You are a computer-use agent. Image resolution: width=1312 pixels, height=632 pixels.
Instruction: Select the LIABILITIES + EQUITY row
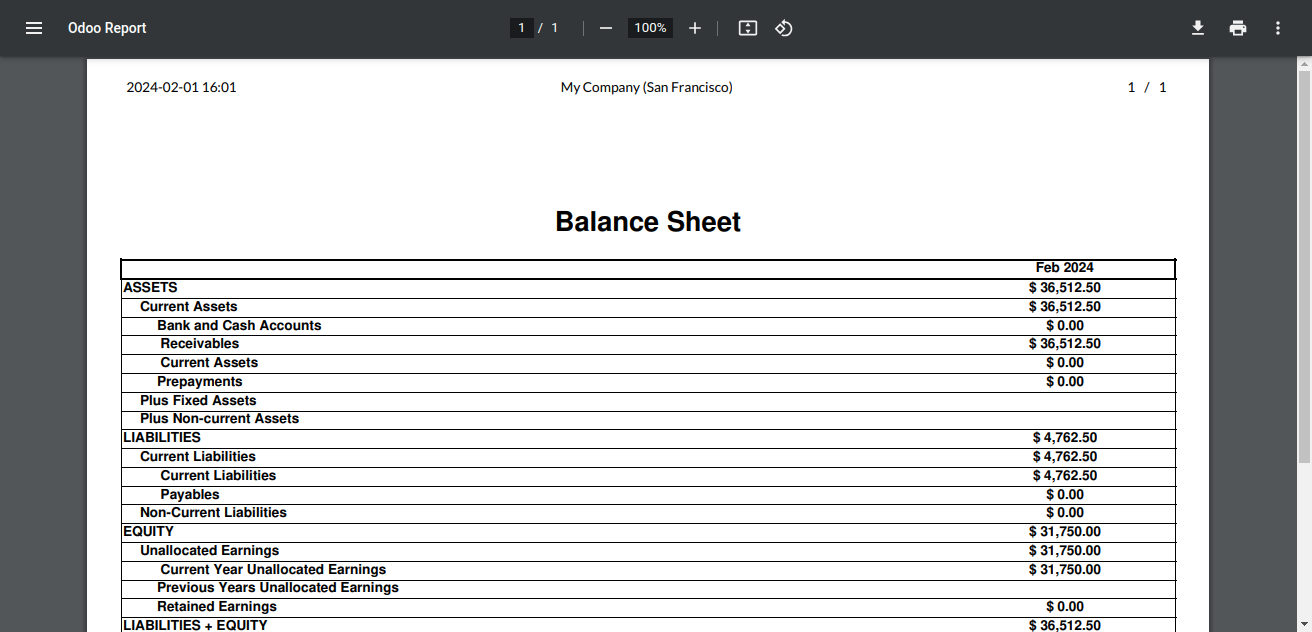pos(648,625)
